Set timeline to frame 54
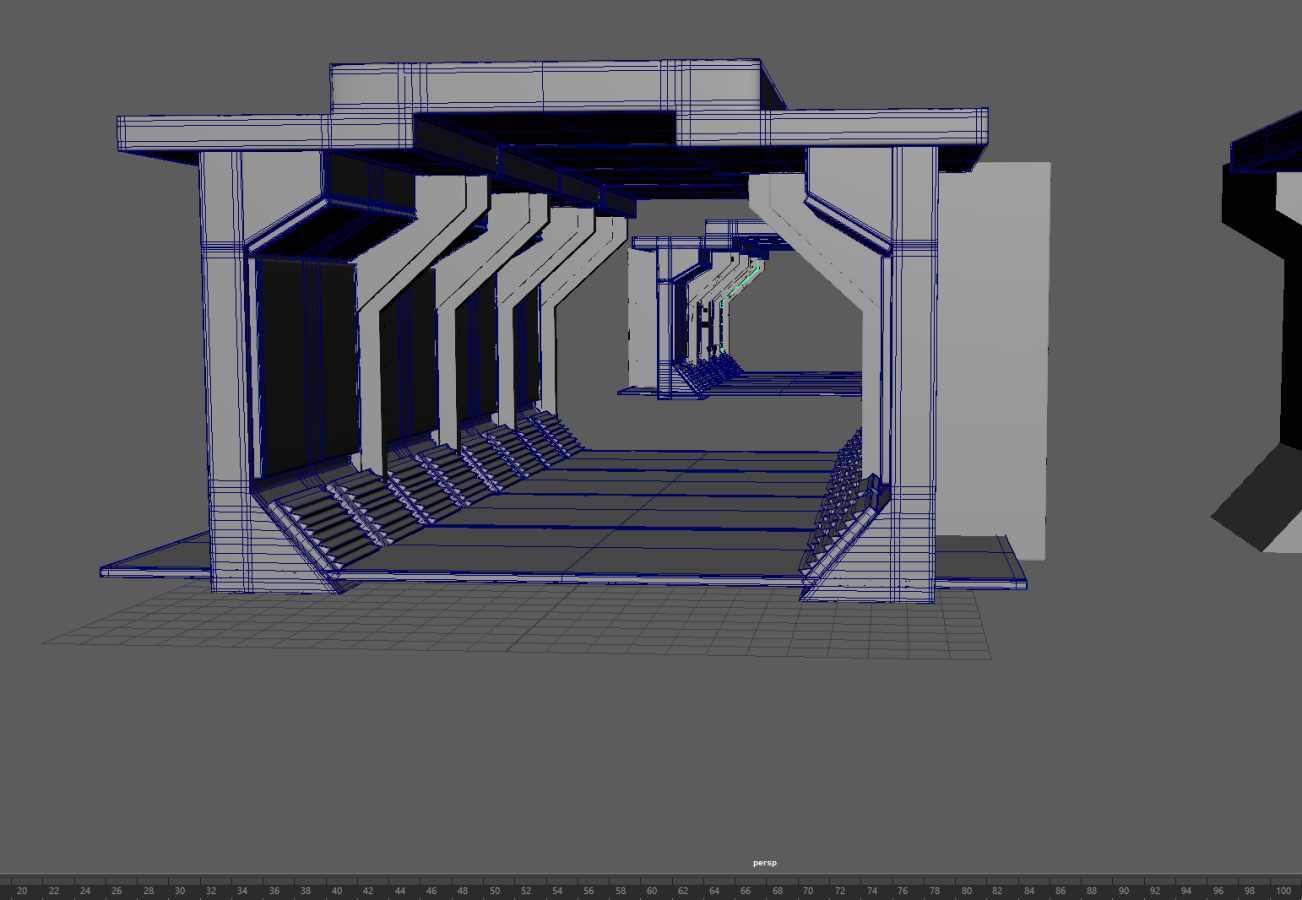This screenshot has height=900, width=1302. click(556, 890)
